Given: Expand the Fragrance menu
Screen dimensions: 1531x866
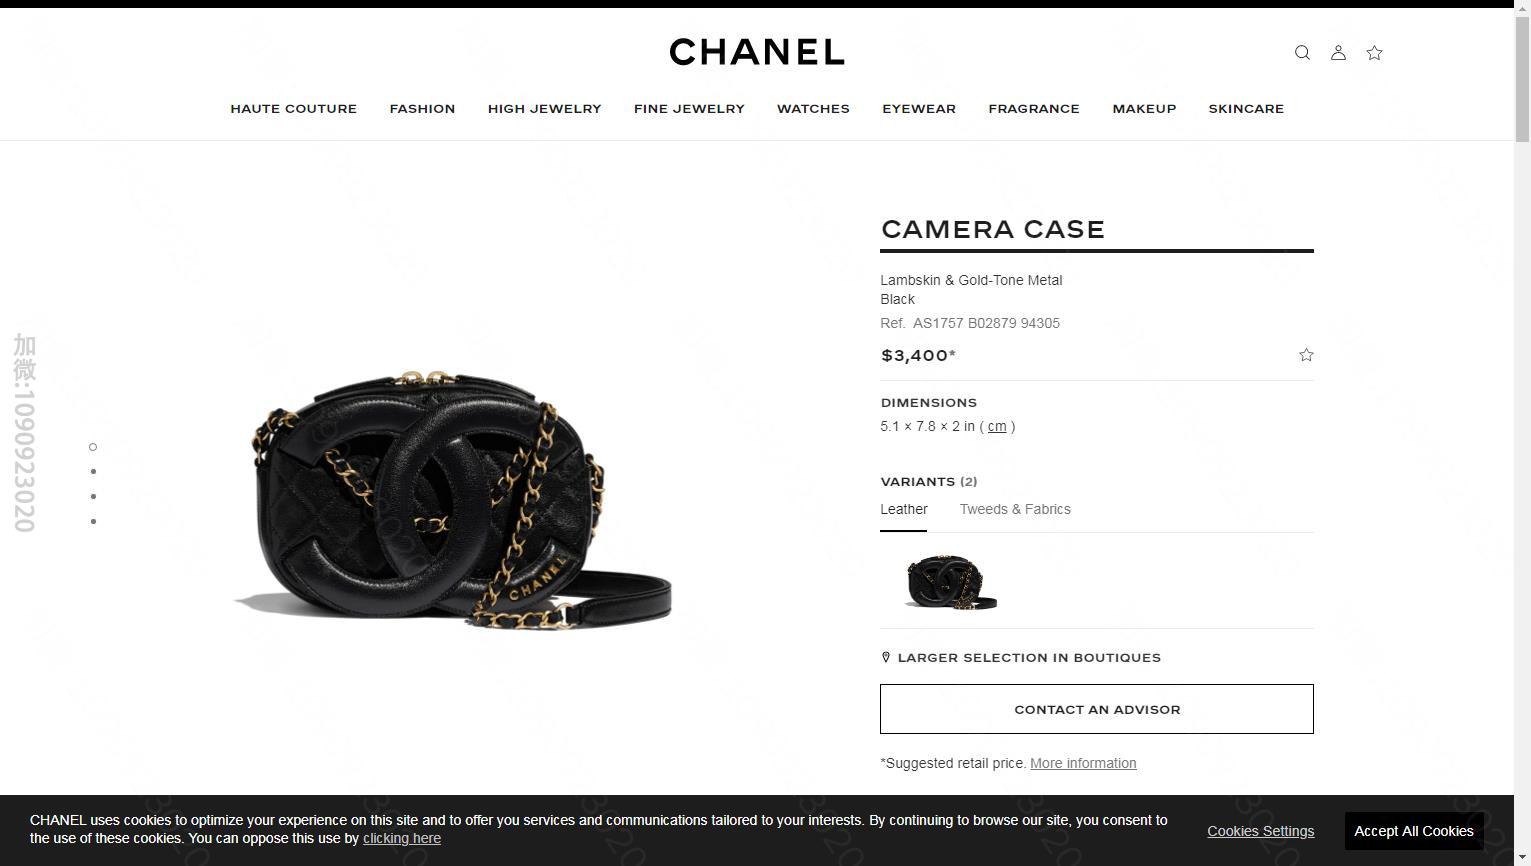Looking at the screenshot, I should coord(1034,109).
